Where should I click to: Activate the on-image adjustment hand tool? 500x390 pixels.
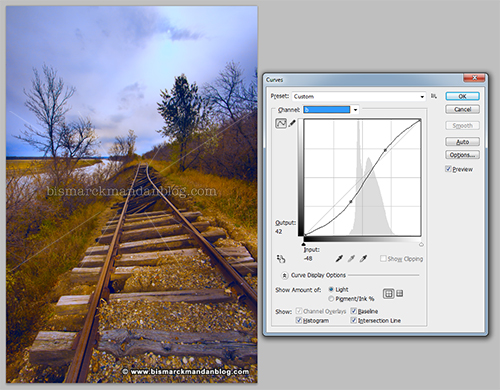click(x=281, y=259)
